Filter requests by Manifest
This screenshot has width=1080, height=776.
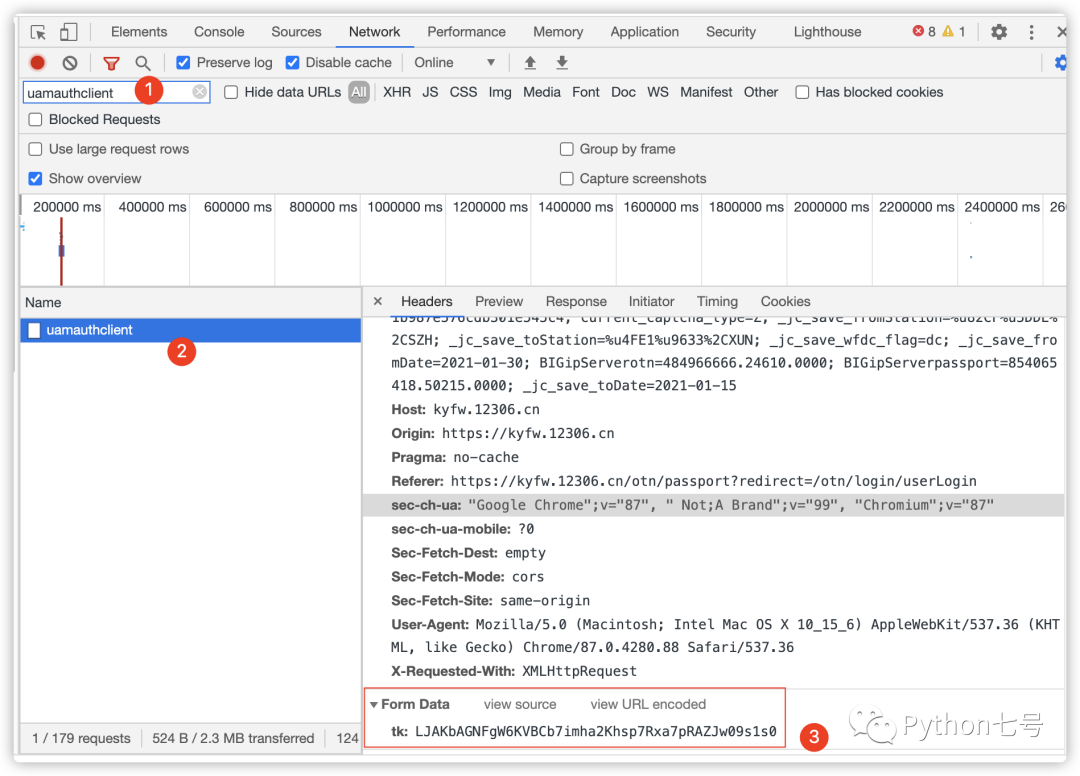click(706, 92)
